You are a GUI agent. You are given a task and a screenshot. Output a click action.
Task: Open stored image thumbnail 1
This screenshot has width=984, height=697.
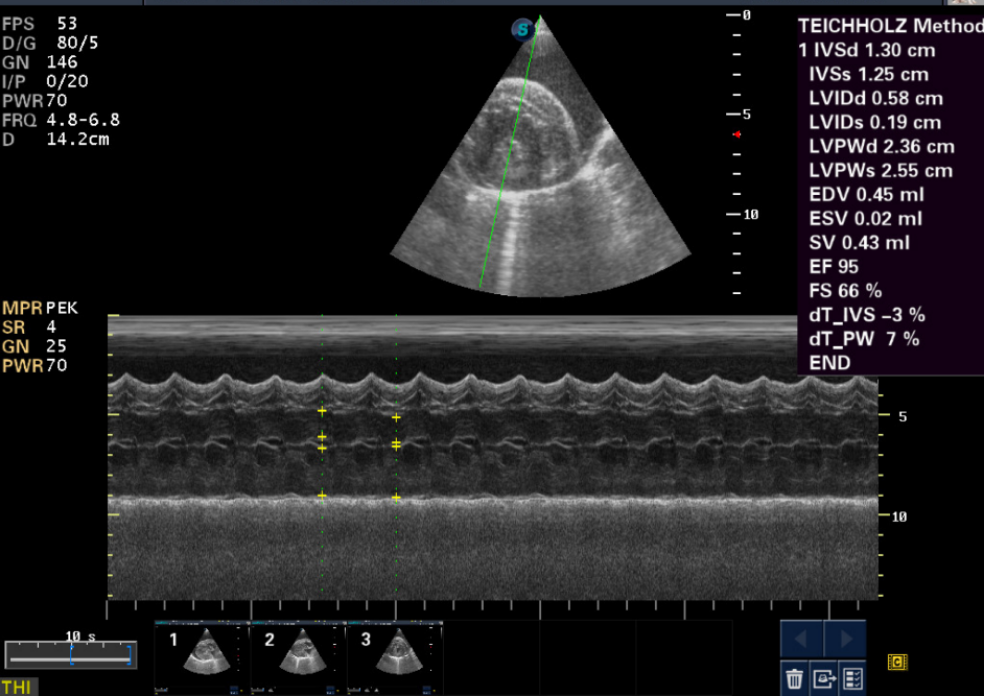click(x=202, y=657)
